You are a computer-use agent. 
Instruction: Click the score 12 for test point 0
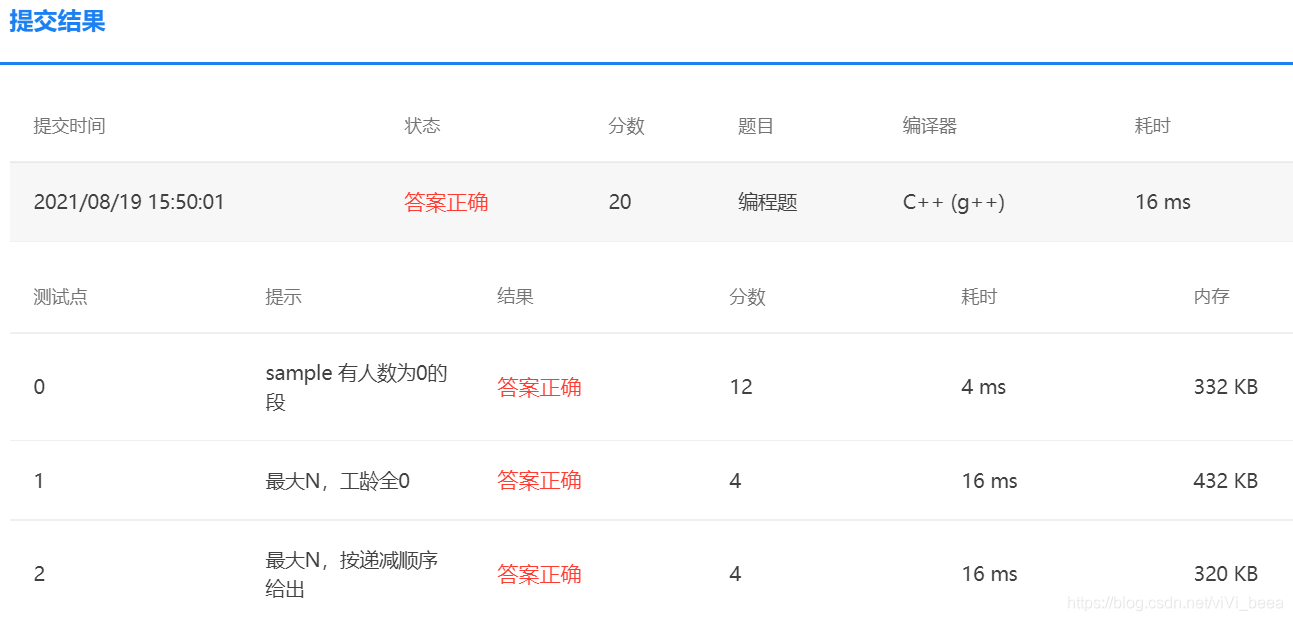[741, 387]
